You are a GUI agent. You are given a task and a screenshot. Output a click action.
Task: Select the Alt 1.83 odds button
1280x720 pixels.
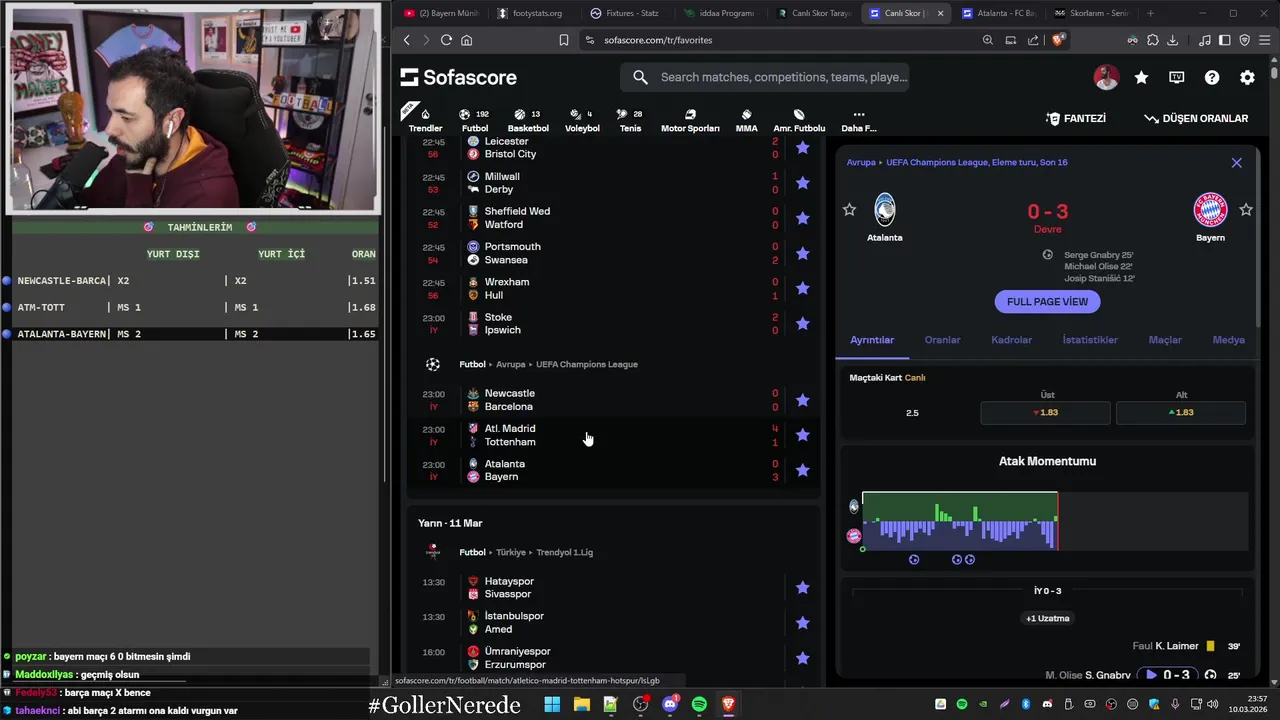(x=1181, y=413)
